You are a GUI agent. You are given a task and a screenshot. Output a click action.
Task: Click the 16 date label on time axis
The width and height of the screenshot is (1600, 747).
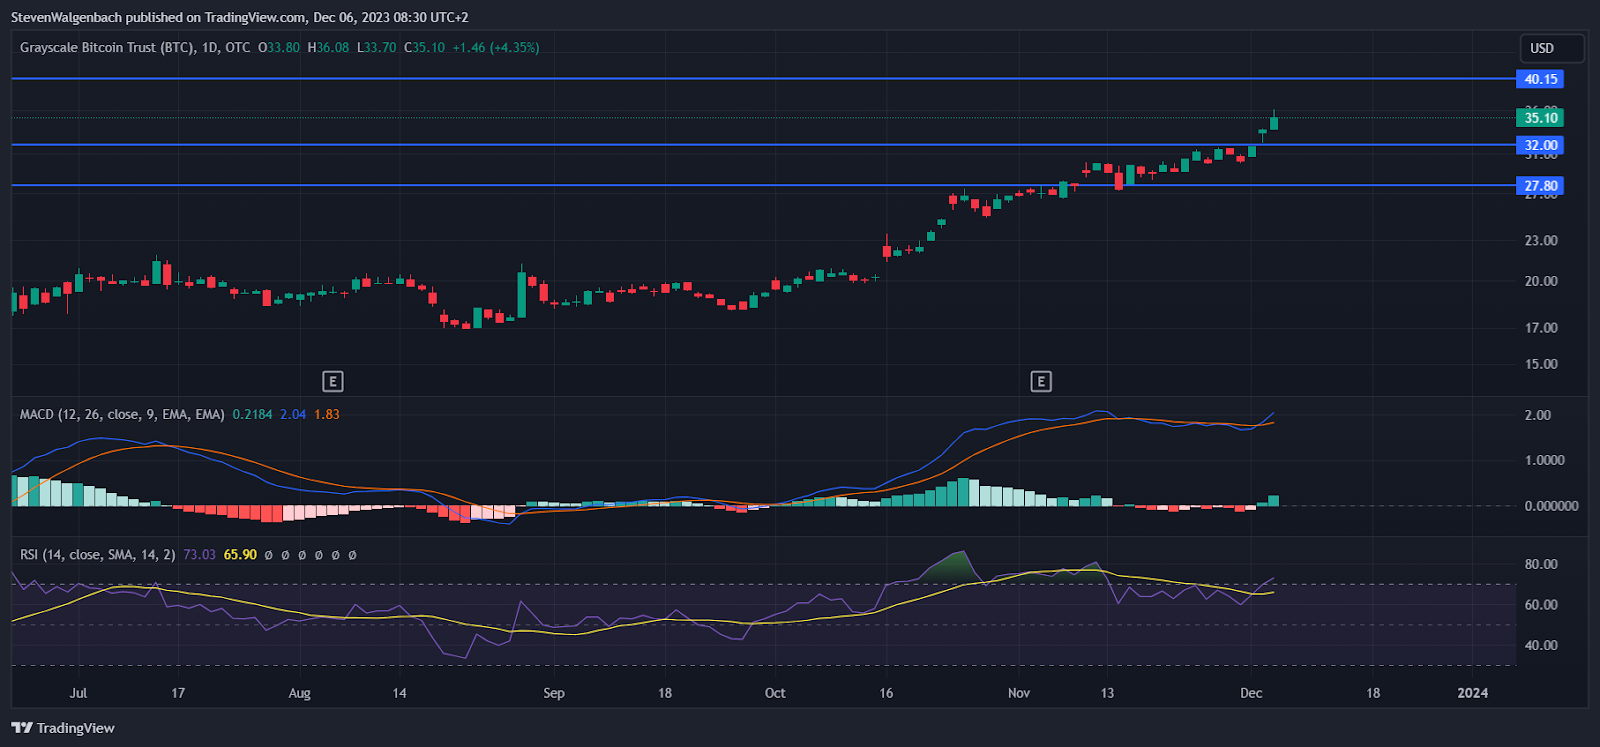point(886,693)
